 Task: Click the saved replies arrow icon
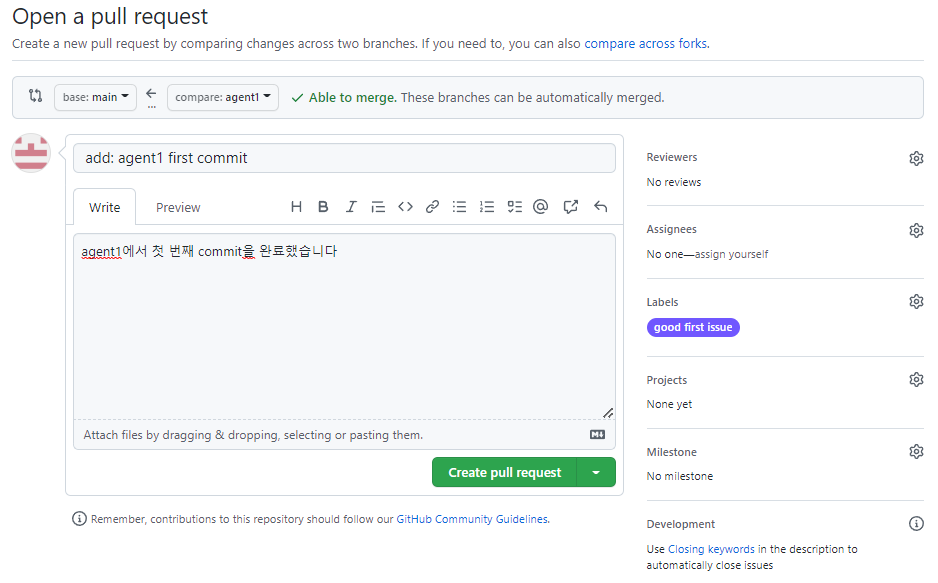tap(601, 207)
